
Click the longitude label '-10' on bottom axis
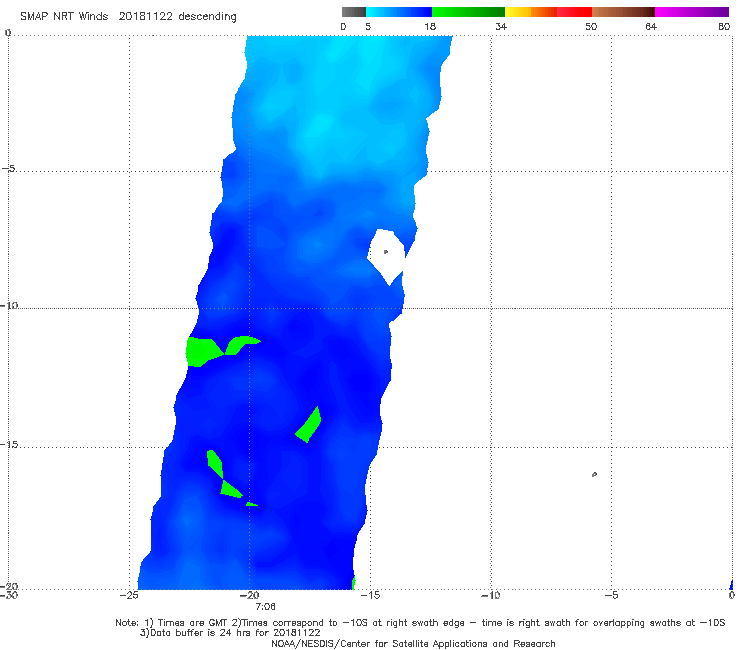[x=490, y=595]
